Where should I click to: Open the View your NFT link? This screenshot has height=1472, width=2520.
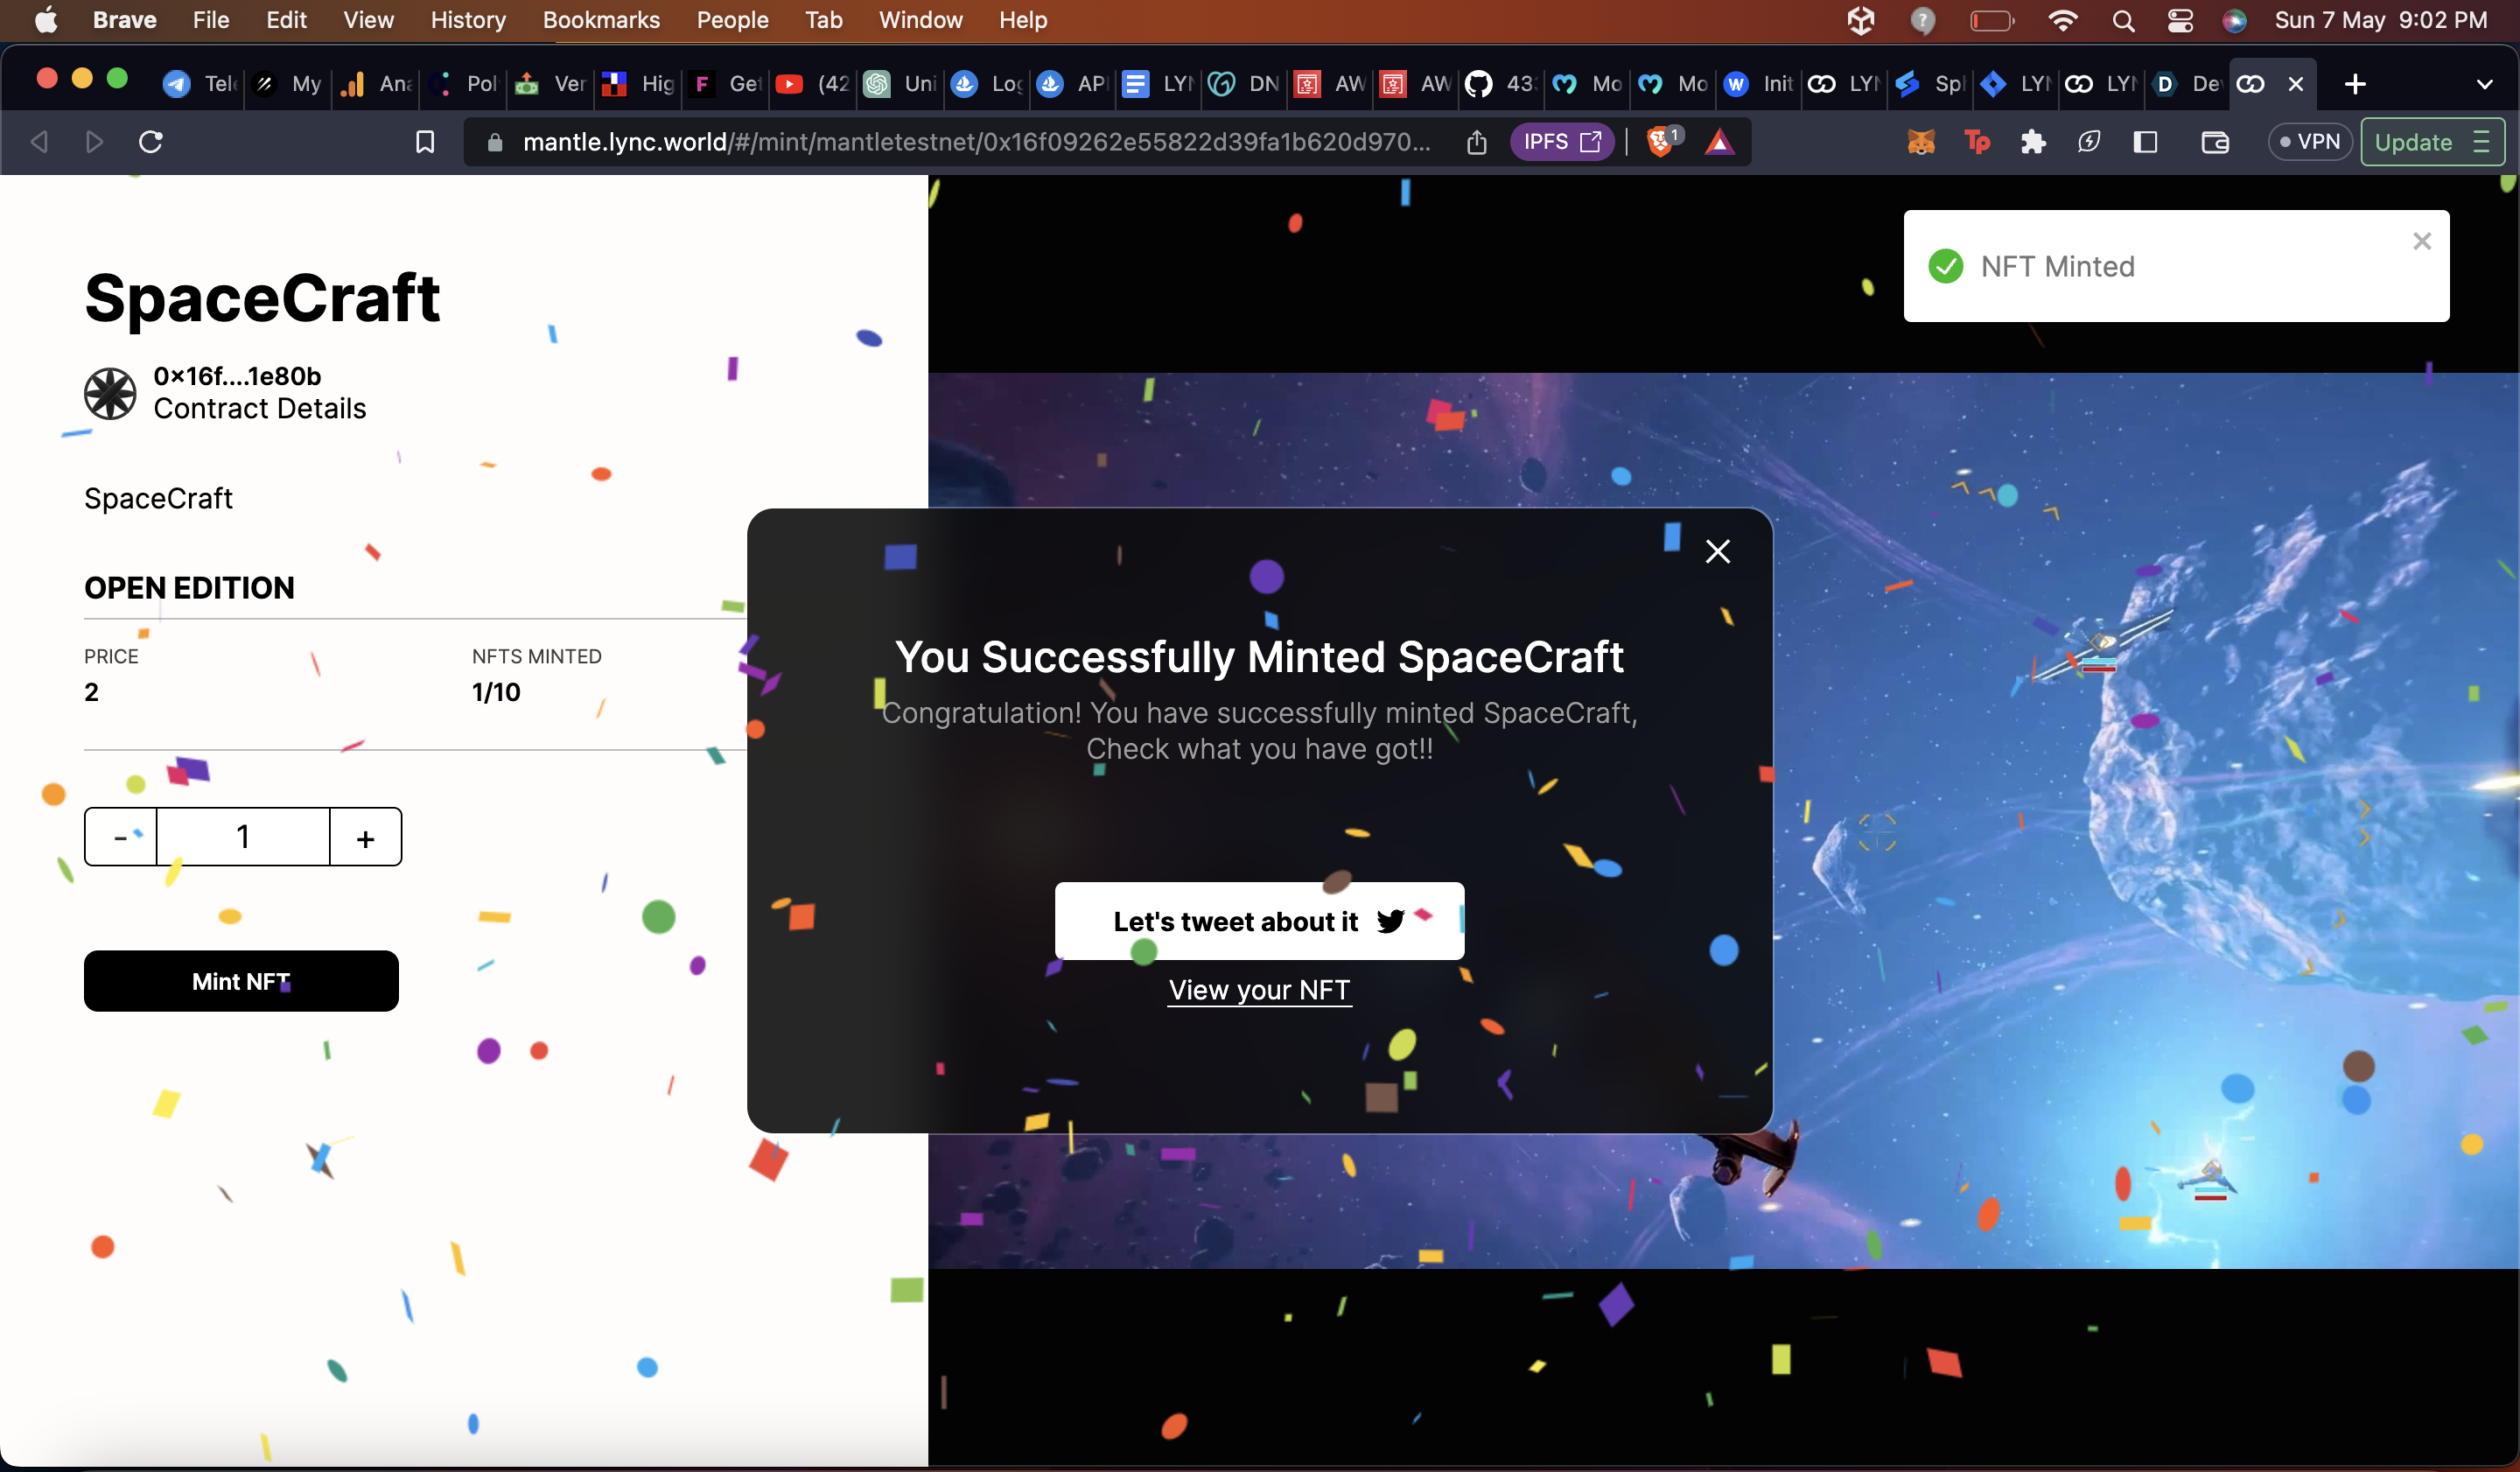point(1259,990)
